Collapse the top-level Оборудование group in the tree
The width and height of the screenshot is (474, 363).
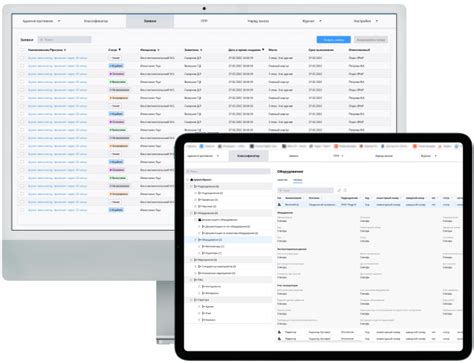point(191,213)
